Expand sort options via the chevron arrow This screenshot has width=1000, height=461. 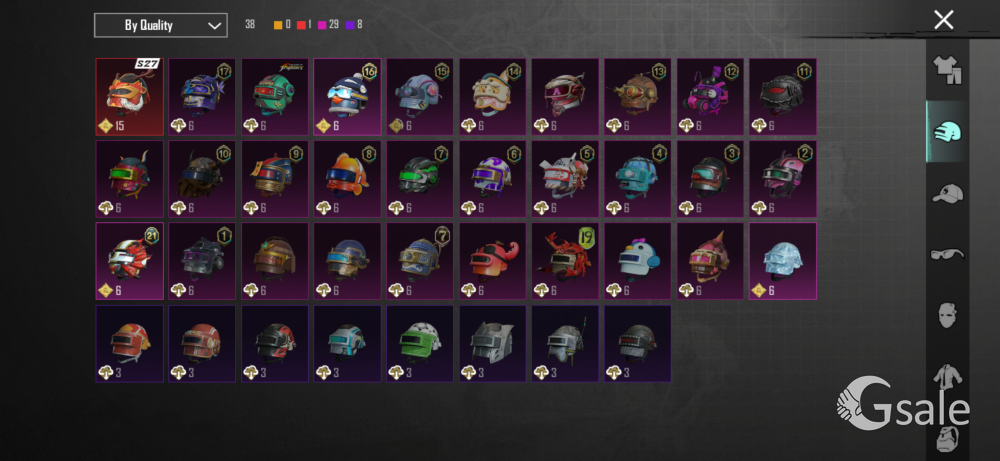214,26
